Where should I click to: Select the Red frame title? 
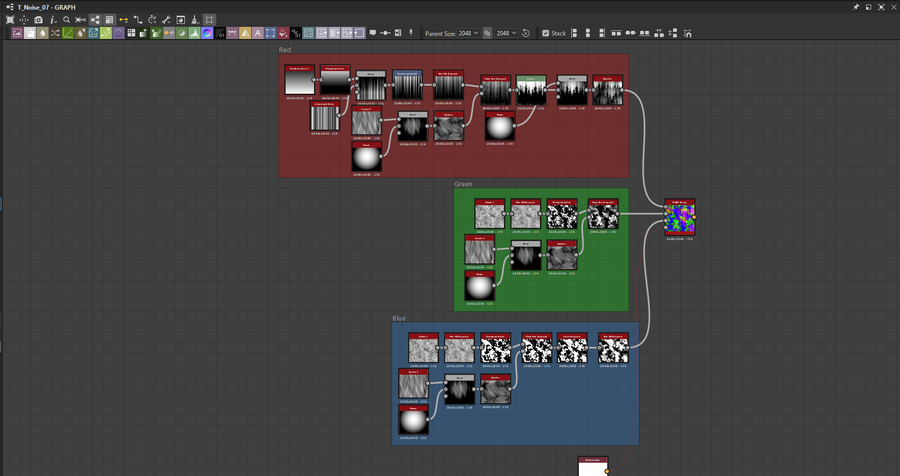pos(285,49)
